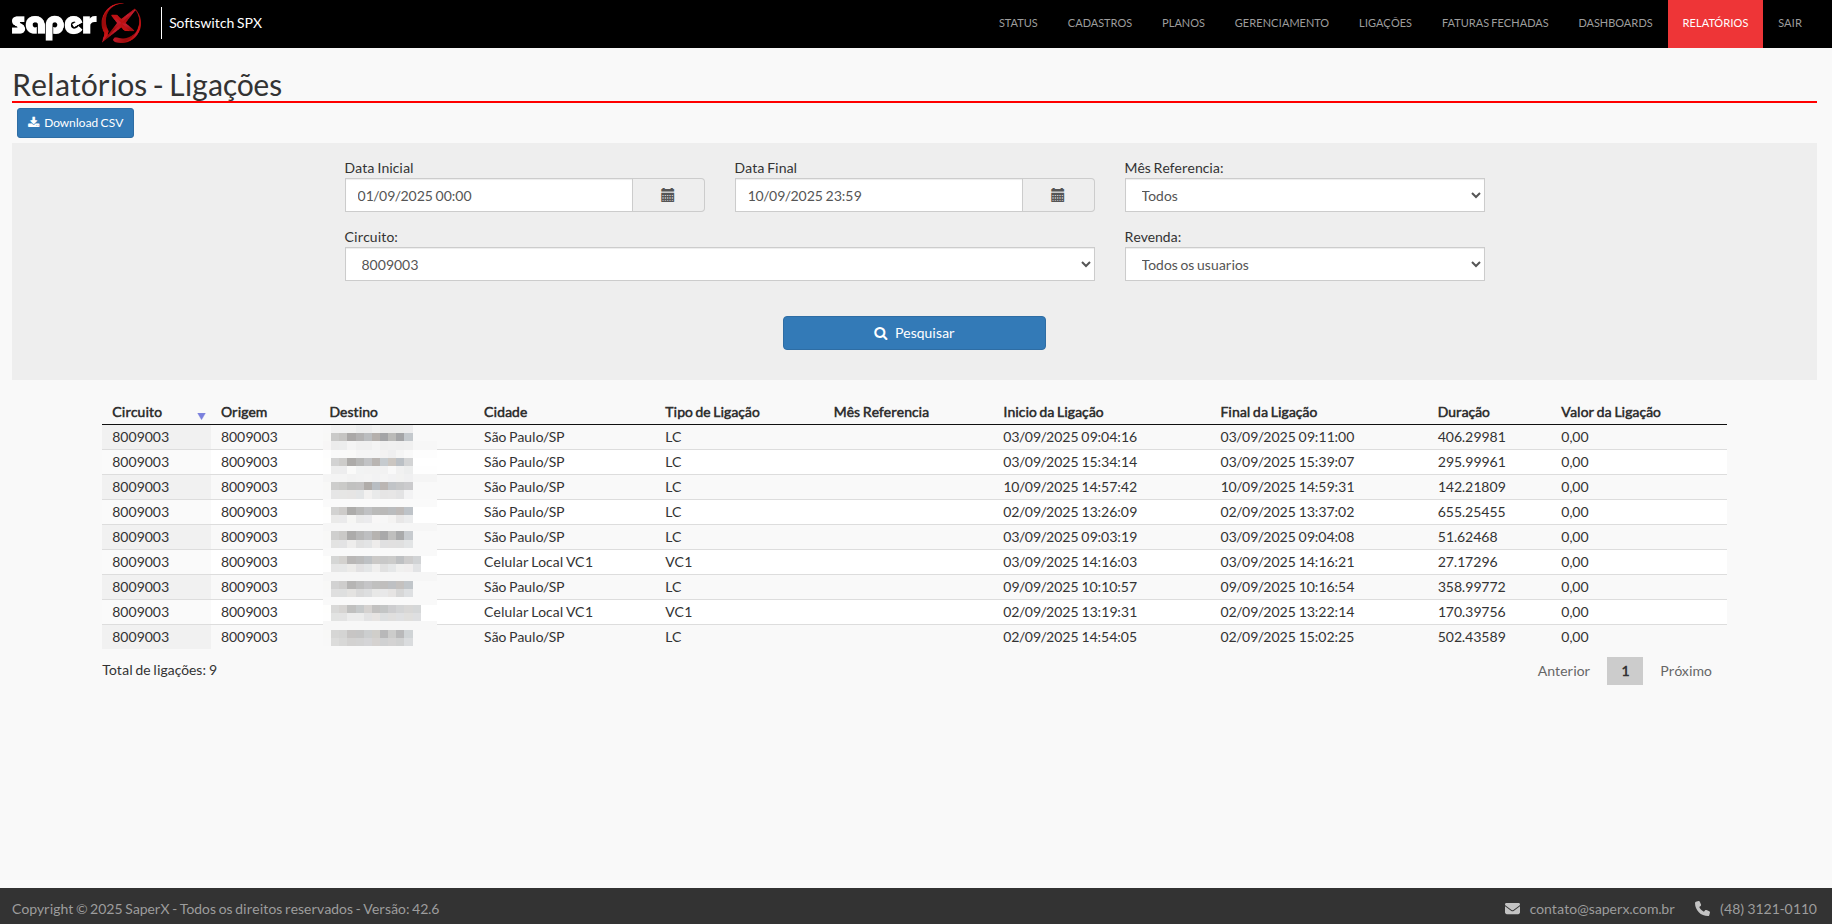1832x924 pixels.
Task: Sort by Inicio da Ligação column header
Action: point(1053,412)
